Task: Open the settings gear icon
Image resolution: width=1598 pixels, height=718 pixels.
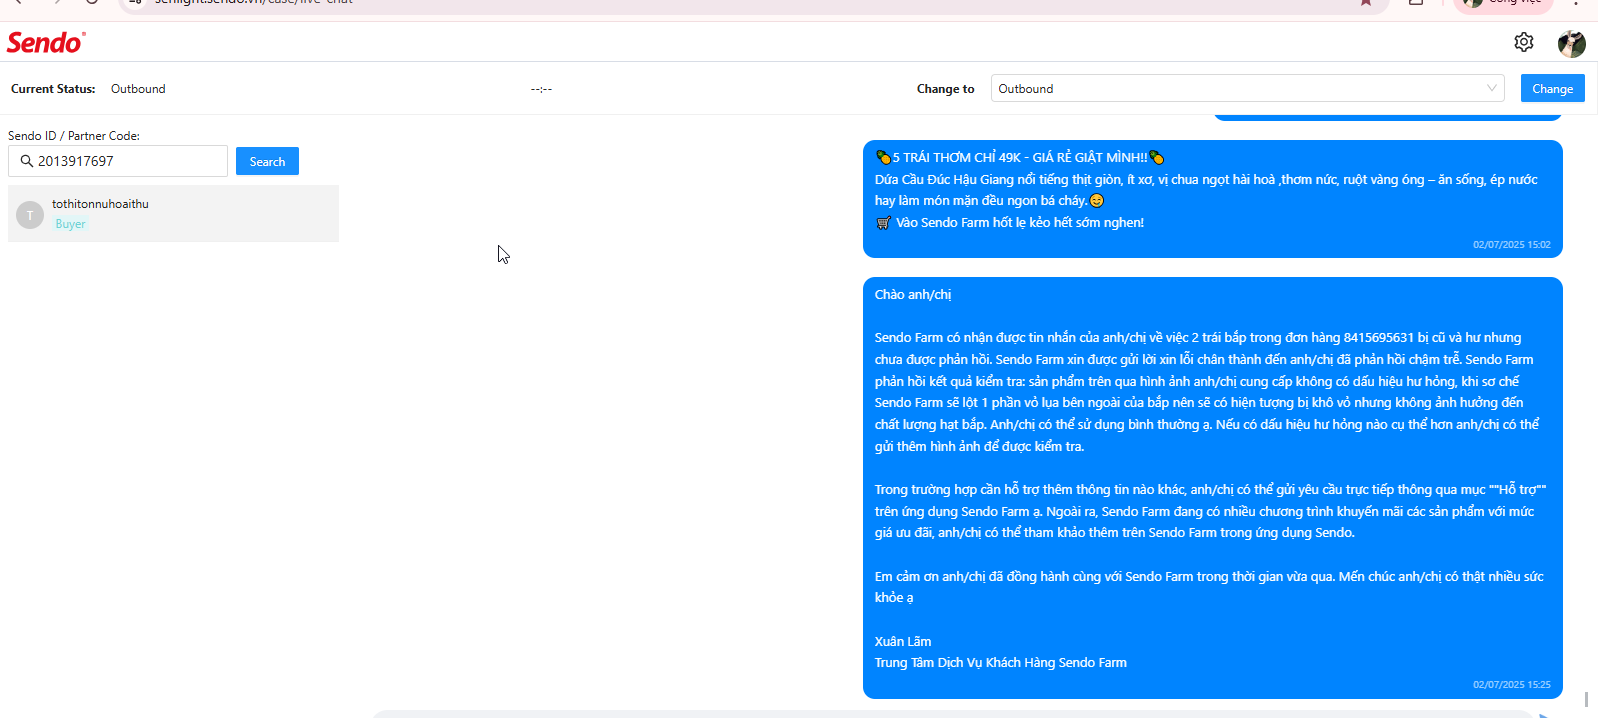Action: click(1524, 42)
